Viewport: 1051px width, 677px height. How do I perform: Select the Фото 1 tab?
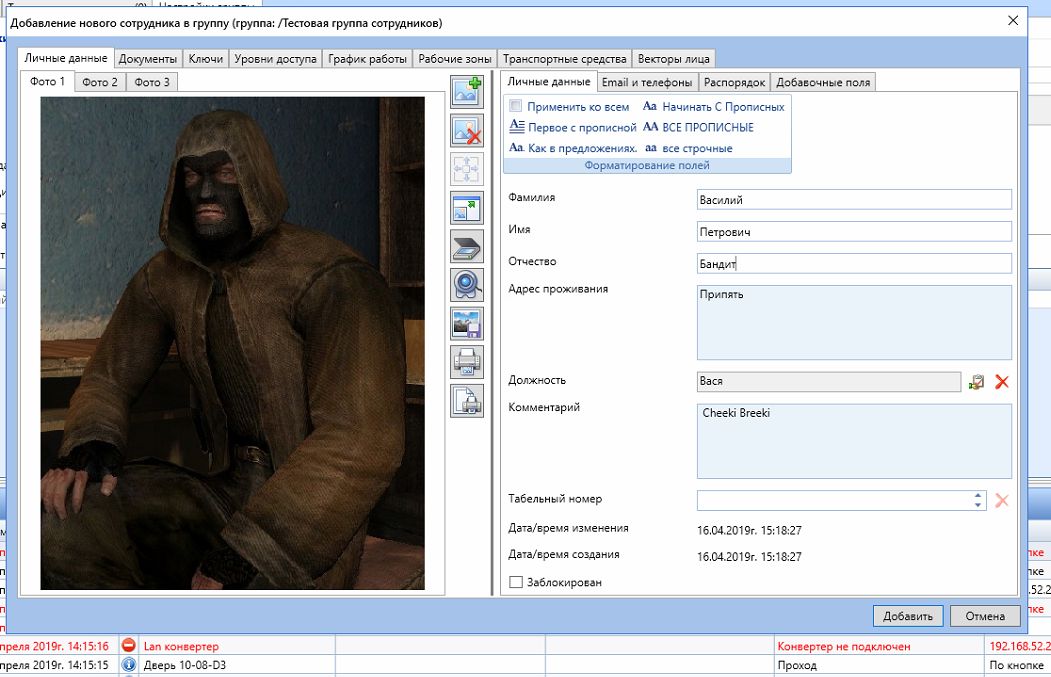(47, 81)
